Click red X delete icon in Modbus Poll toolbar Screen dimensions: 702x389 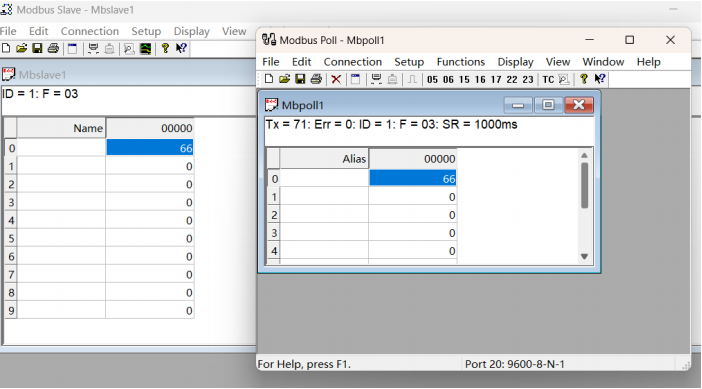(x=336, y=80)
